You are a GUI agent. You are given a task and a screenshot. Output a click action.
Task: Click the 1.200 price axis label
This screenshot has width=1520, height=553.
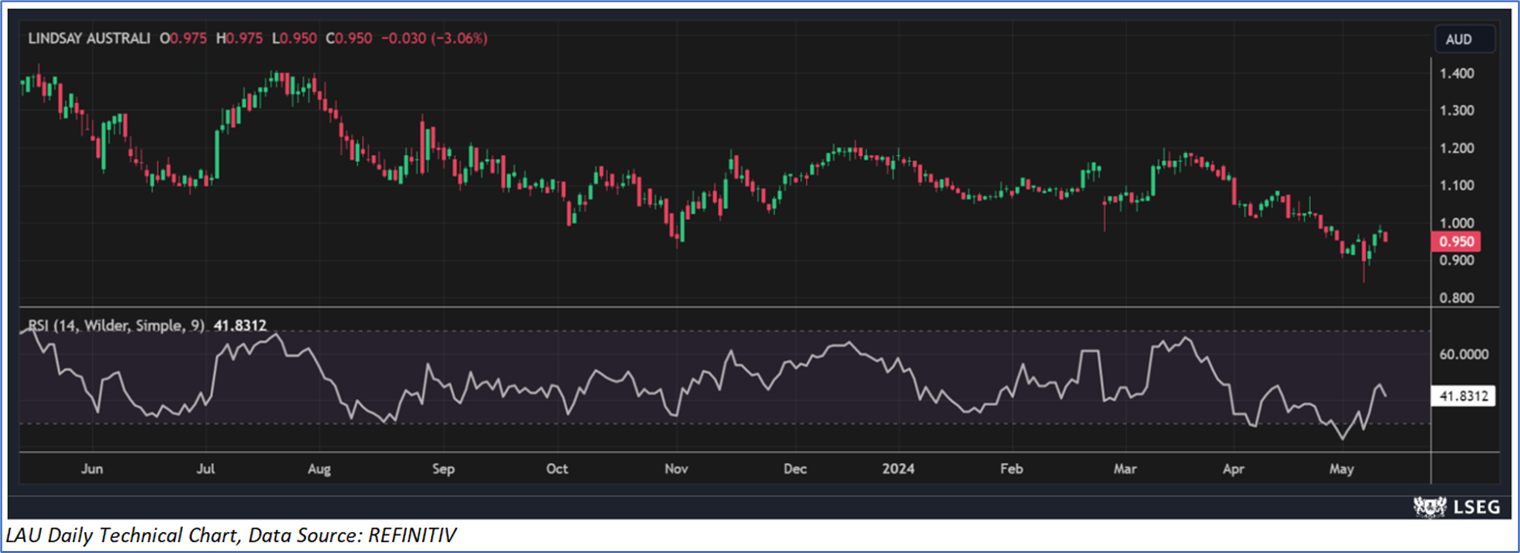tap(1459, 148)
